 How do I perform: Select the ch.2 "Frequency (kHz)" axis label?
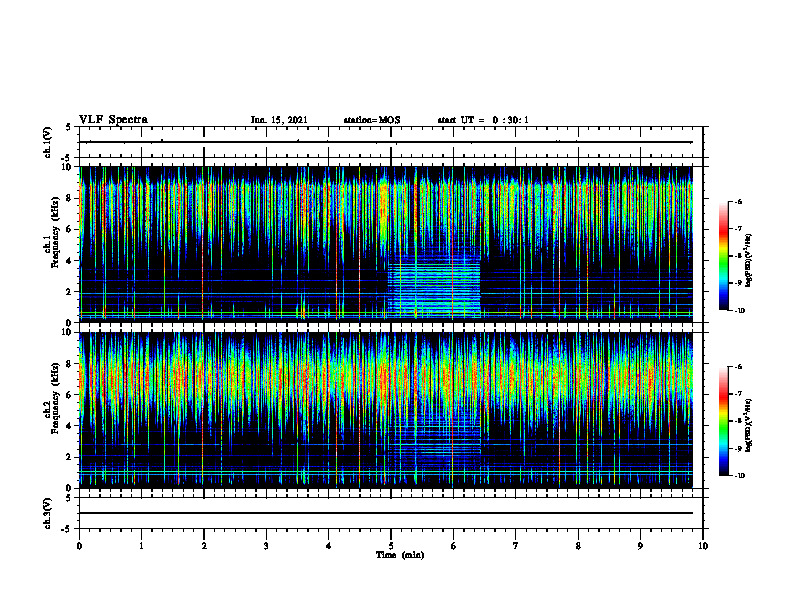[x=55, y=397]
